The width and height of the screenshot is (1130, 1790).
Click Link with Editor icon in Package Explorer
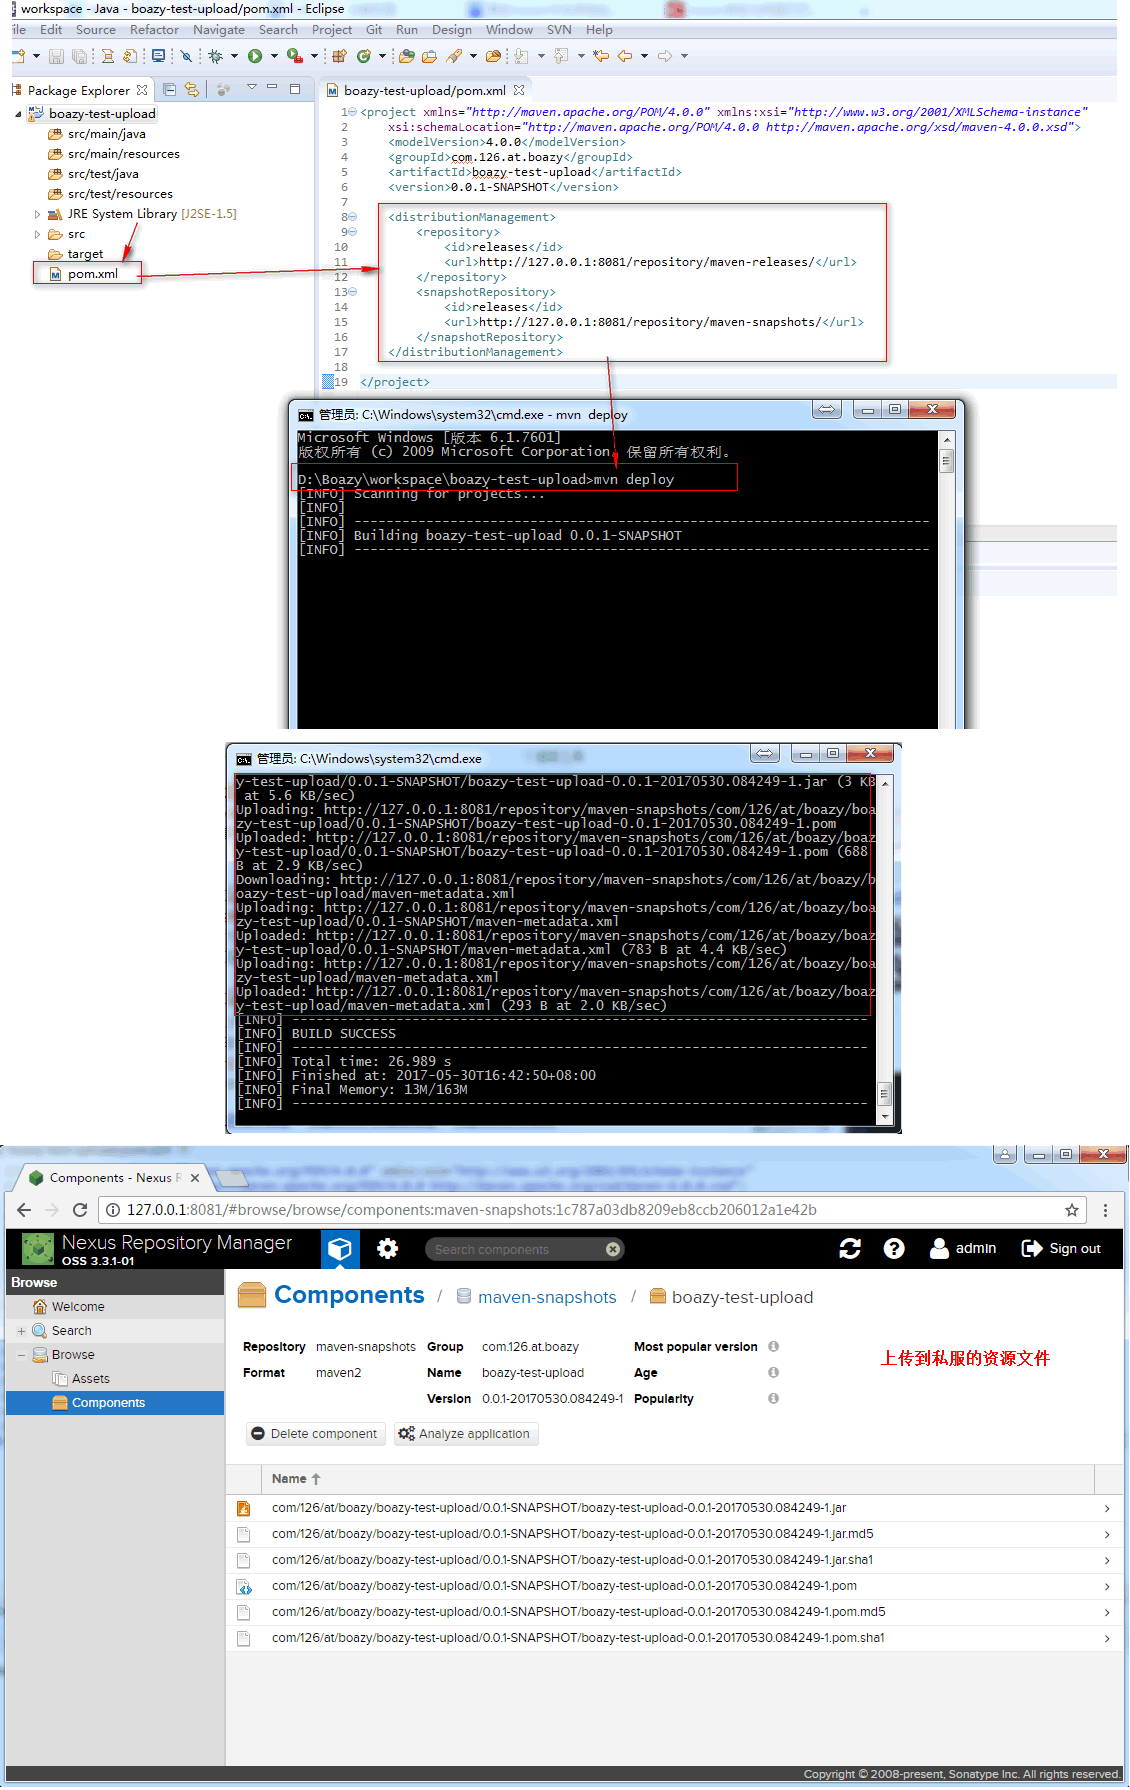192,90
